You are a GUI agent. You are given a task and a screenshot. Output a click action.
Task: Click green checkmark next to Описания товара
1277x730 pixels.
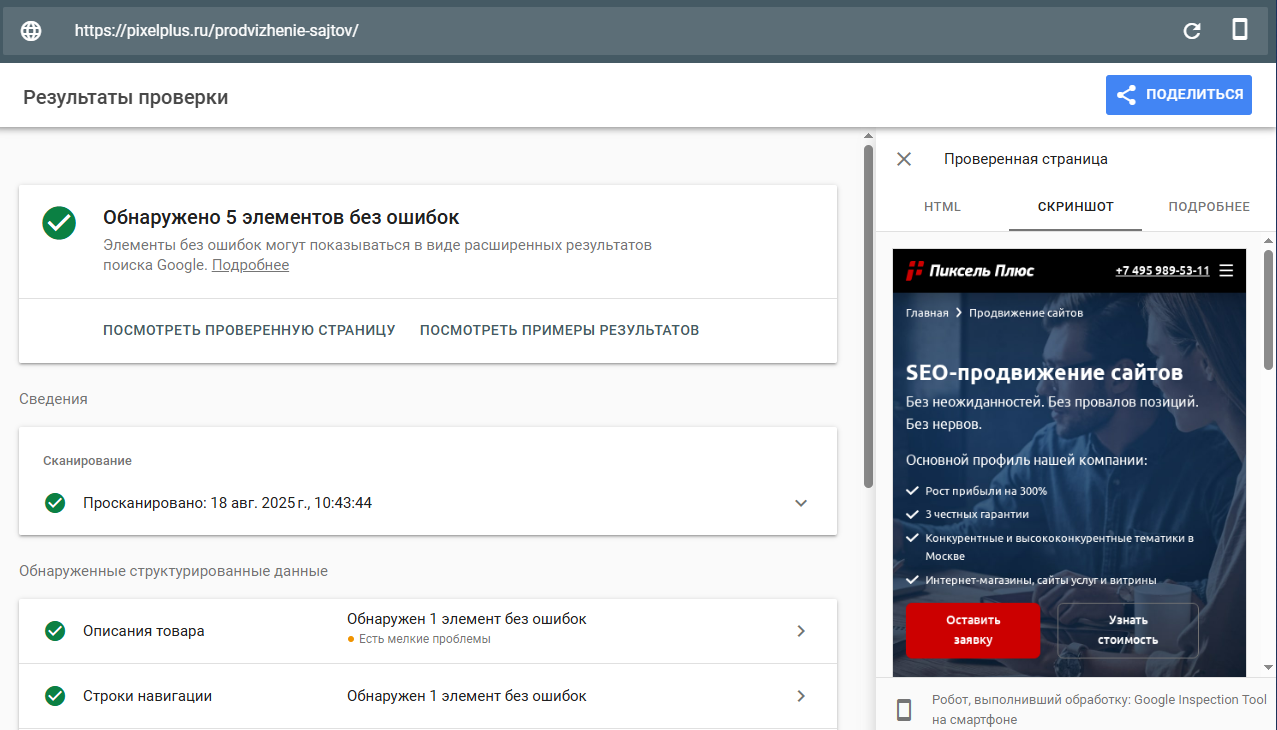click(55, 631)
